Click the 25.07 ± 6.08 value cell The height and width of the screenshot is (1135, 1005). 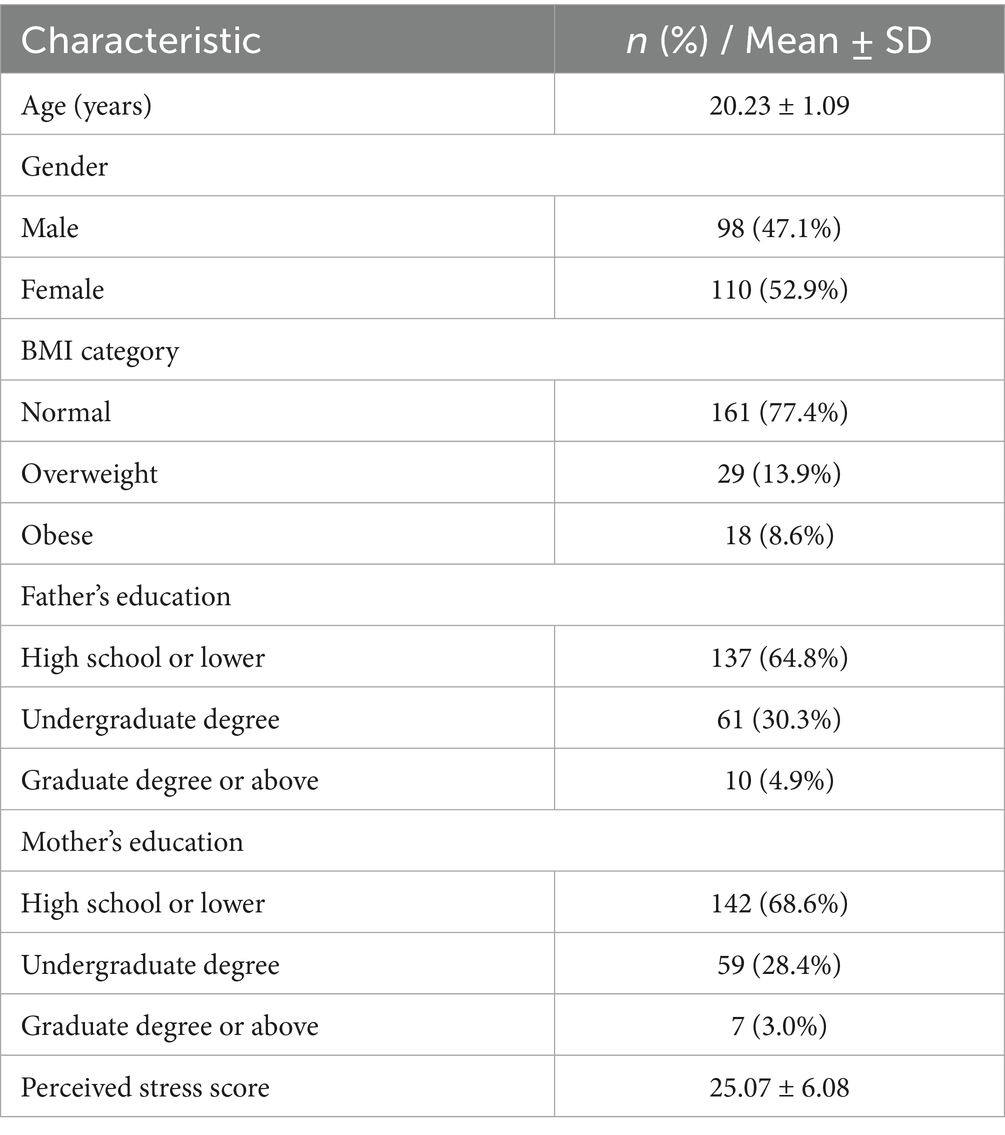coord(779,1087)
